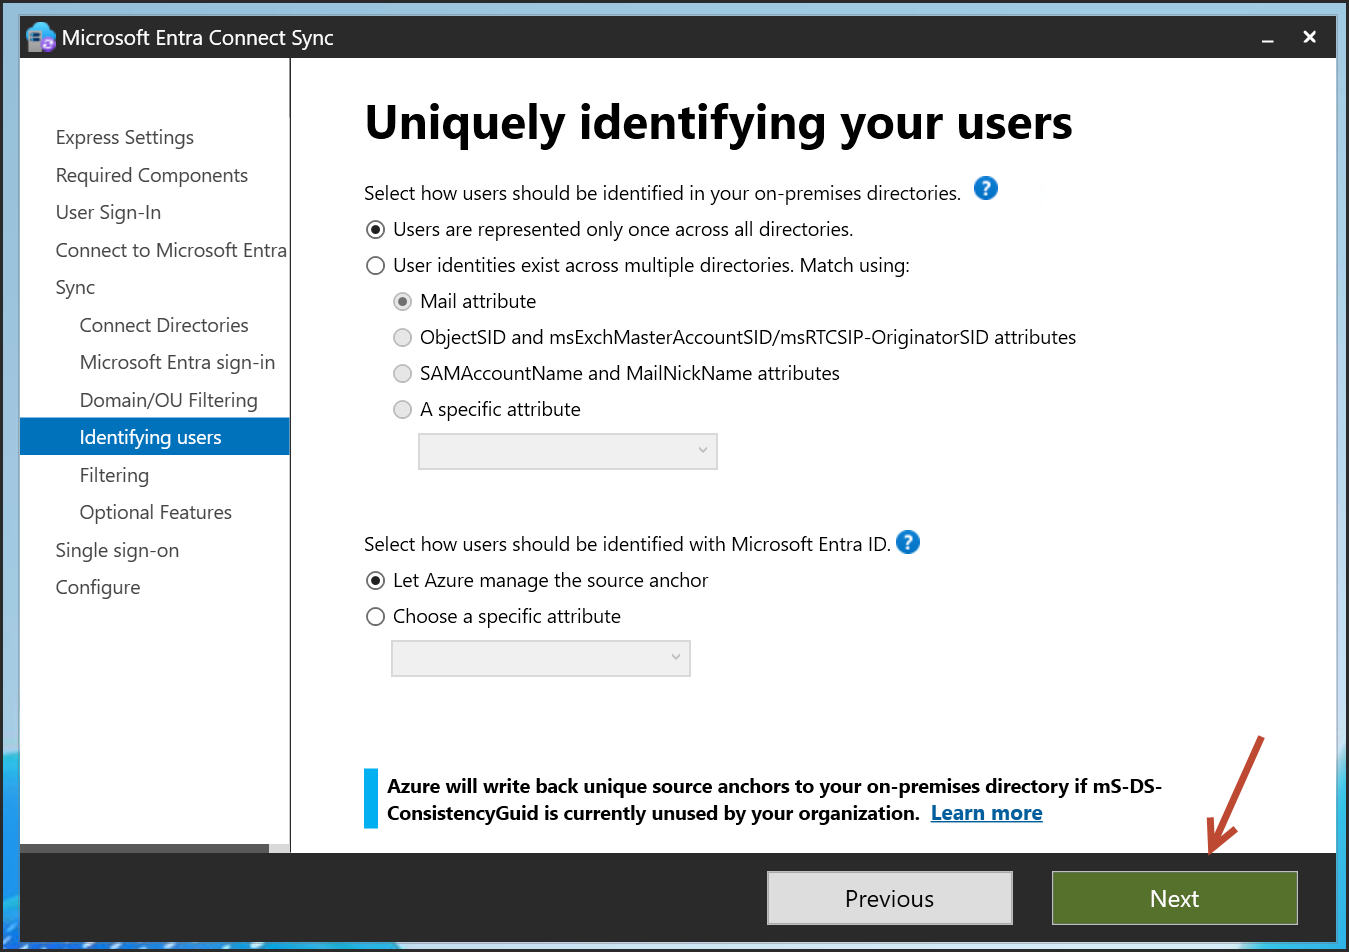Click the help icon next to Microsoft Entra ID
The image size is (1349, 952).
click(907, 542)
